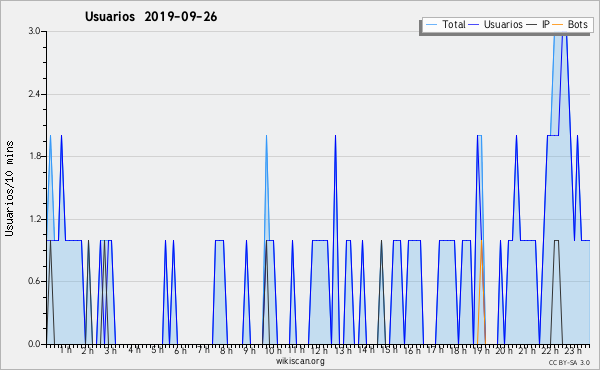Screen dimensions: 600x370
Task: Click the light blue Total legend line
Action: tap(431, 25)
